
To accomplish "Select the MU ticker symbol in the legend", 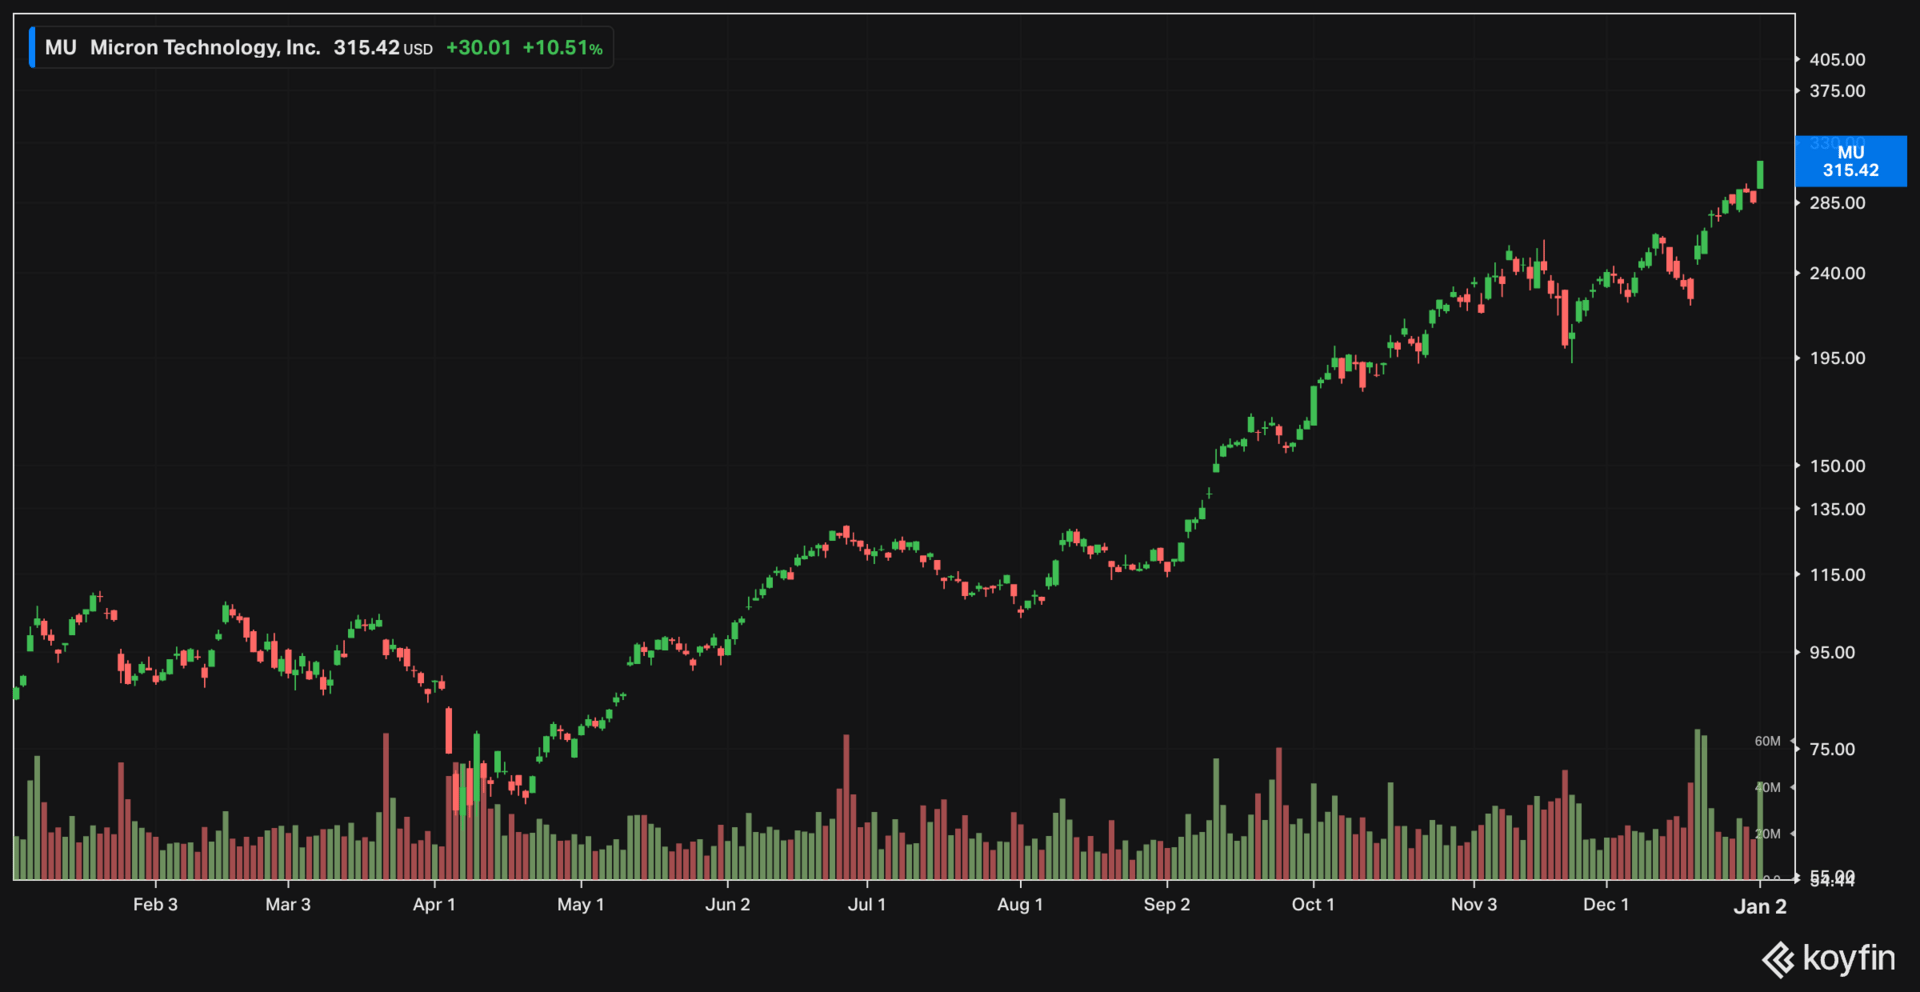I will [61, 47].
